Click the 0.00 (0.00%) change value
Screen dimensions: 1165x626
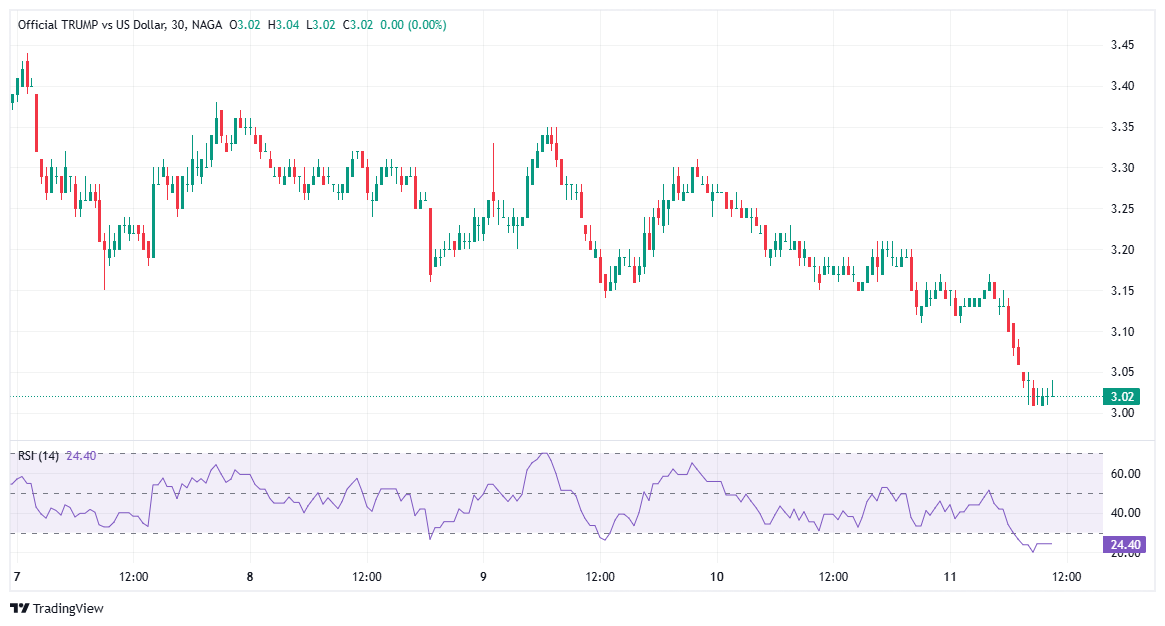tap(413, 24)
